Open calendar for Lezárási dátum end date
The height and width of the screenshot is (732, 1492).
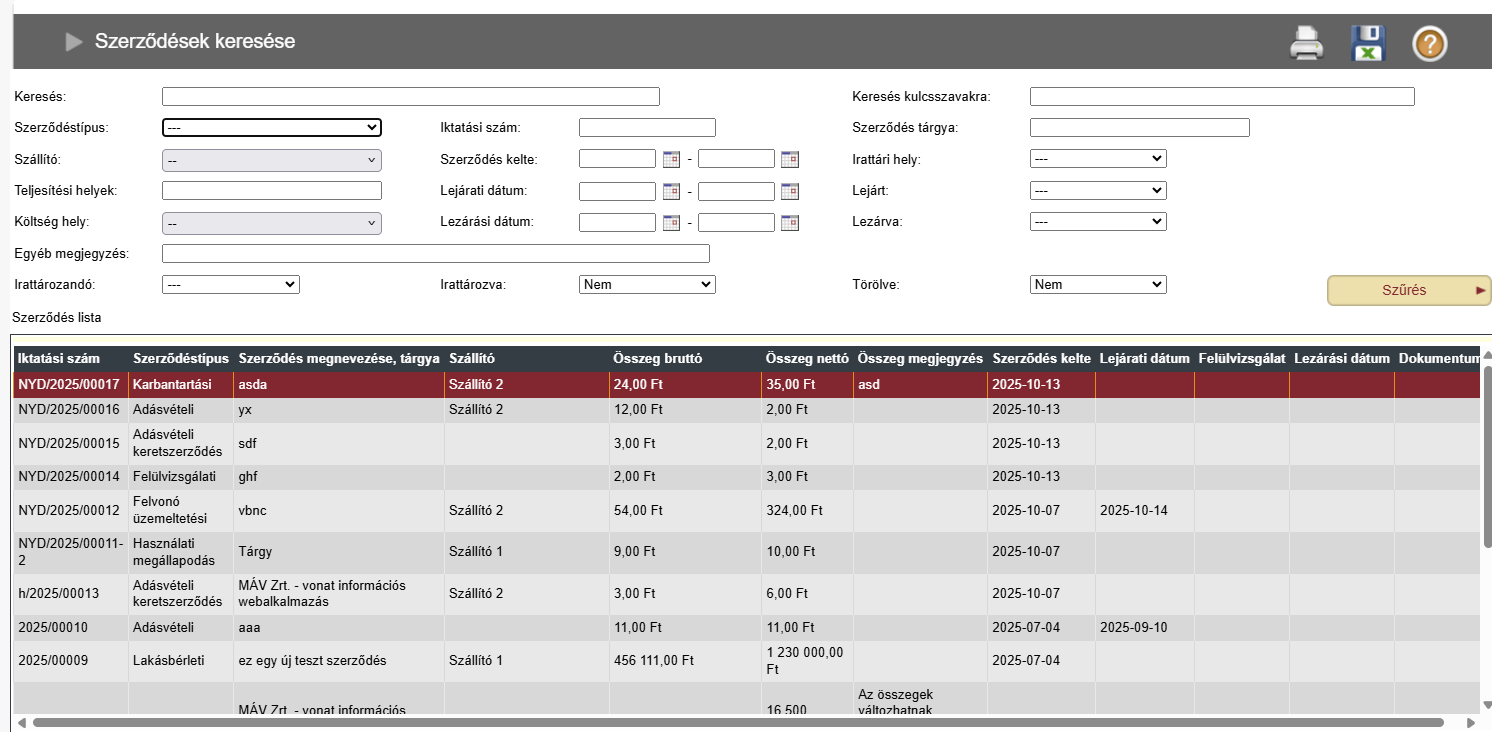tap(790, 222)
